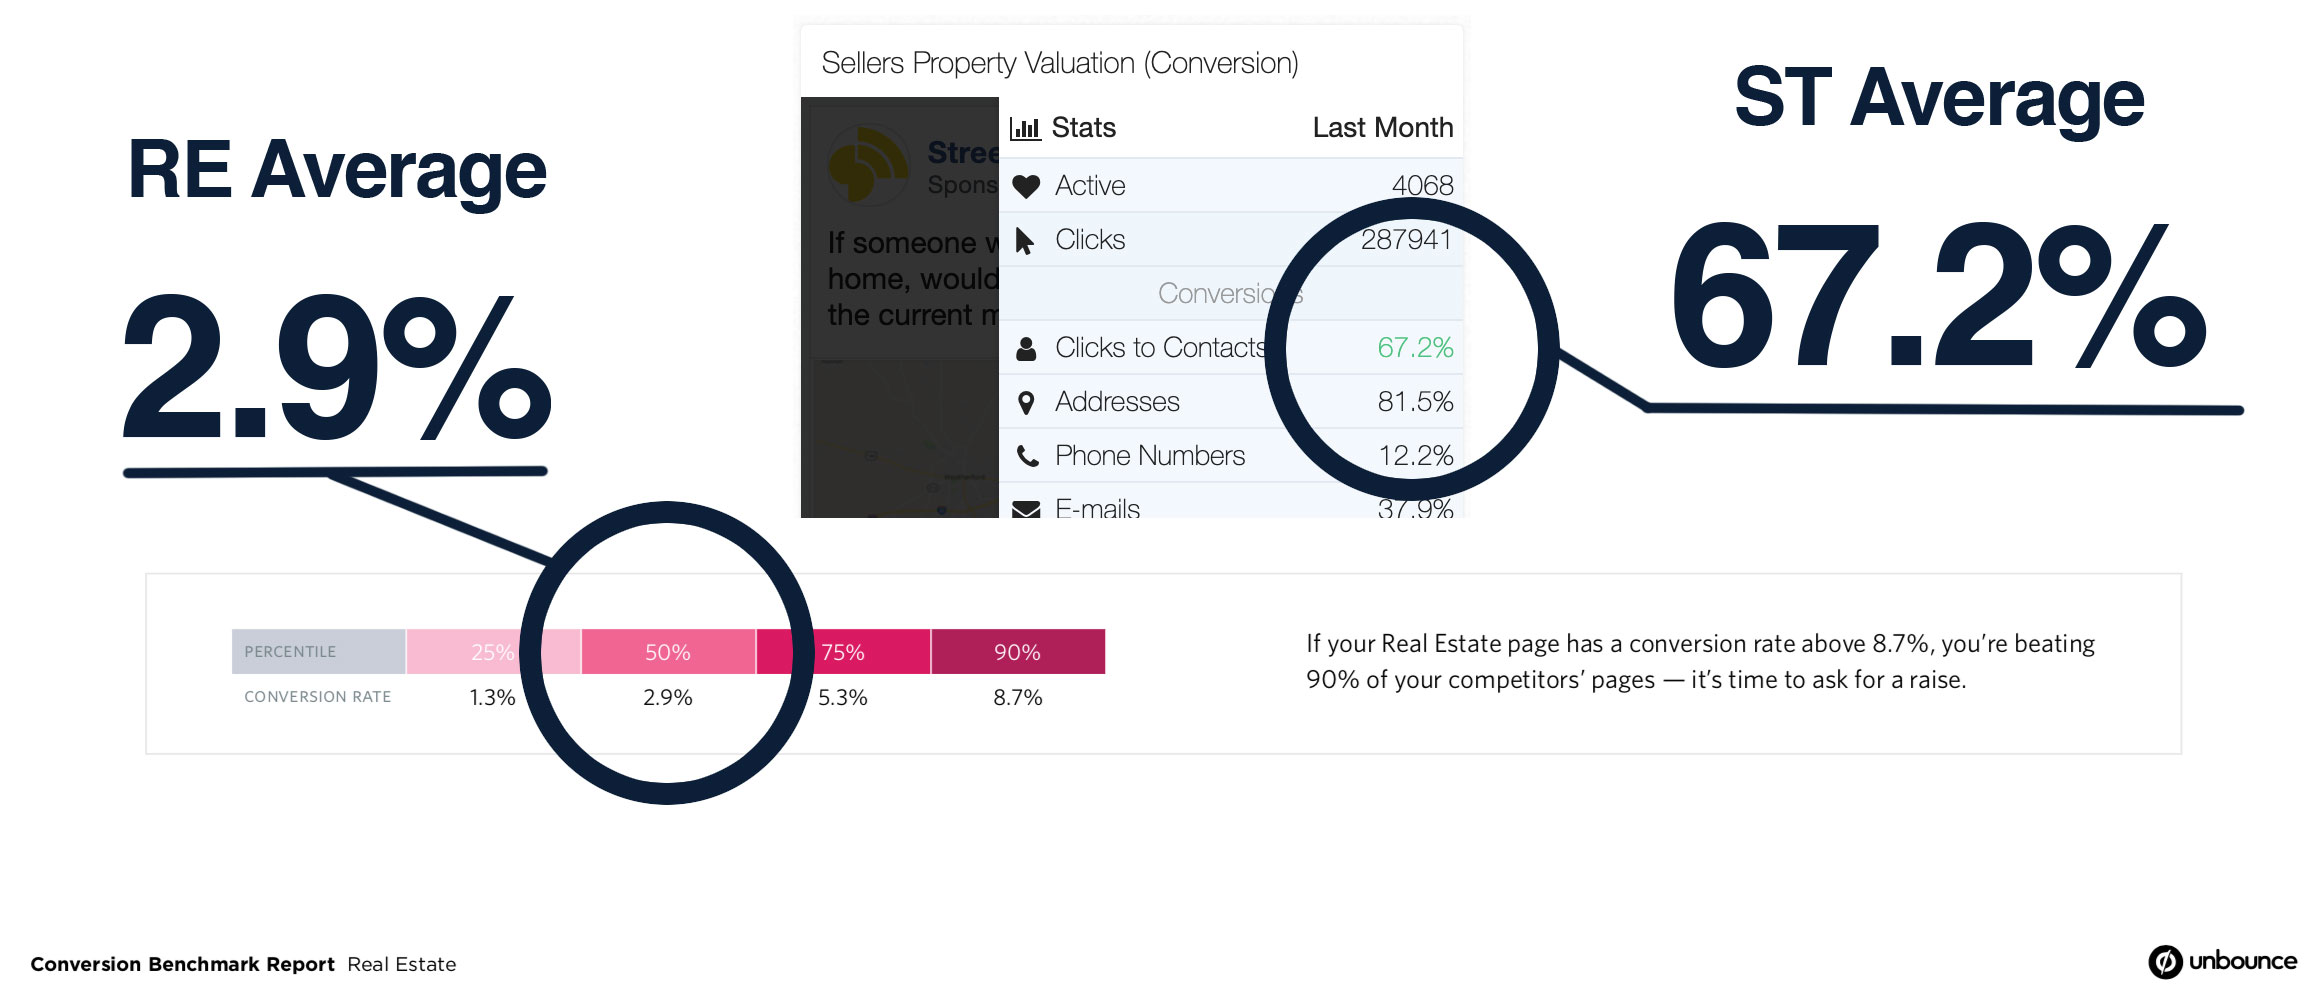
Task: Select the 25% percentile segment
Action: click(493, 652)
